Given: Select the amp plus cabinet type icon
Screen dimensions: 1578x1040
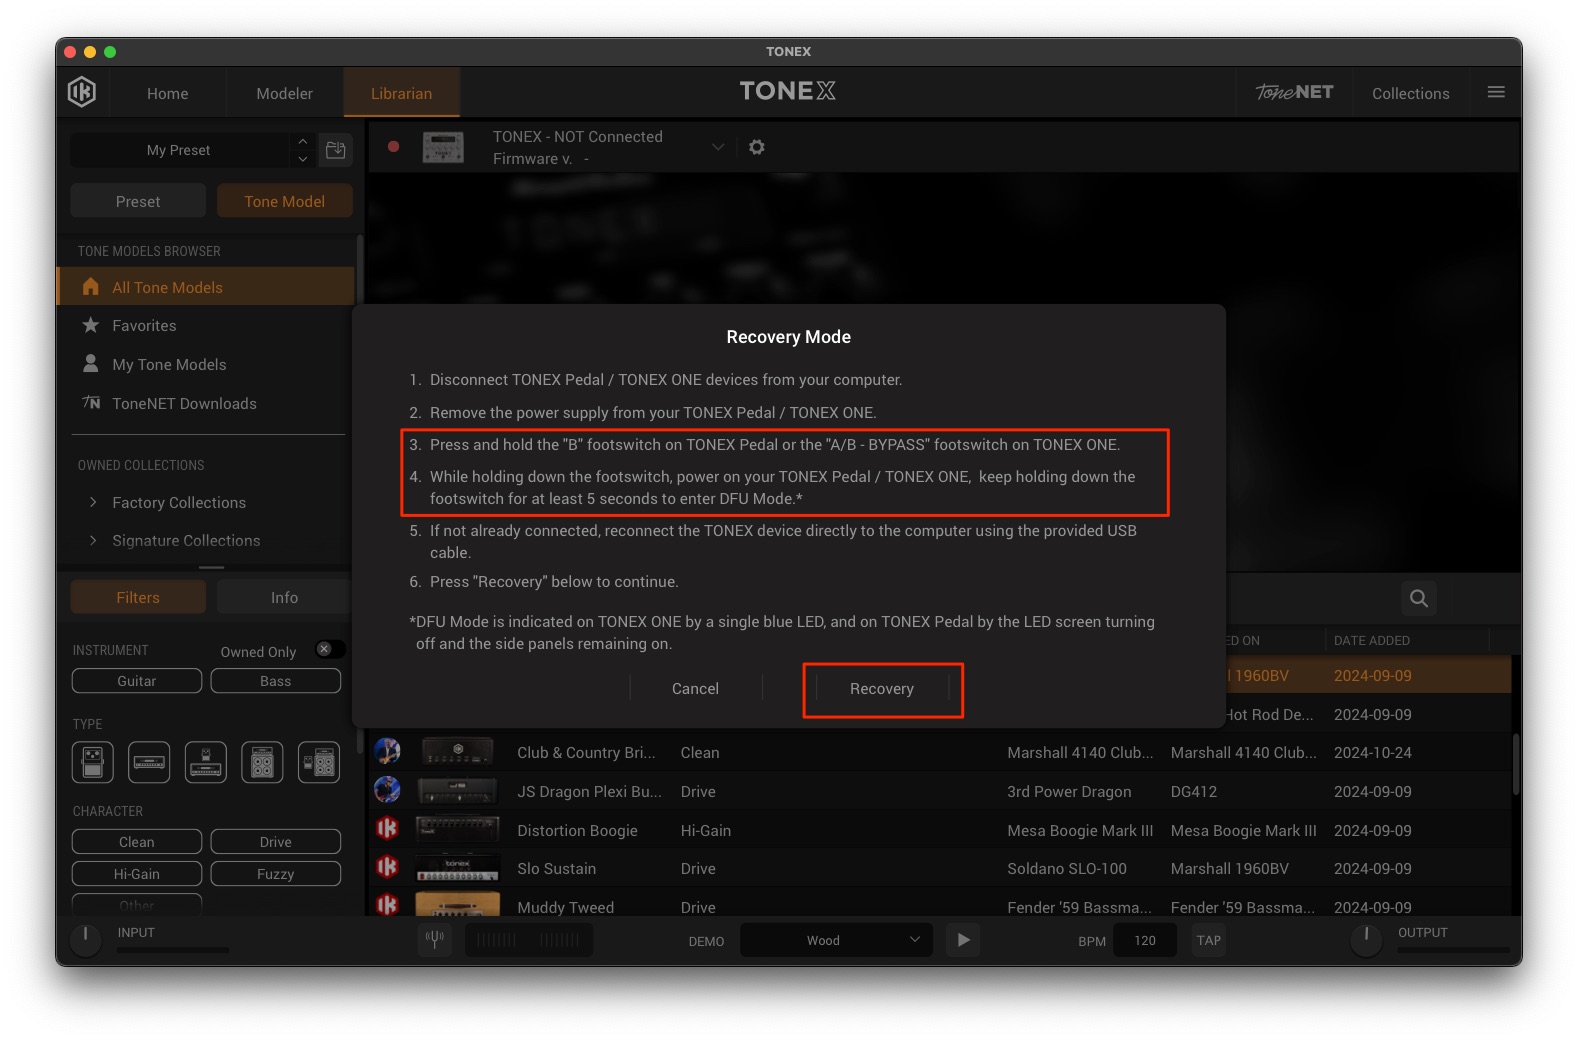Looking at the screenshot, I should [319, 763].
